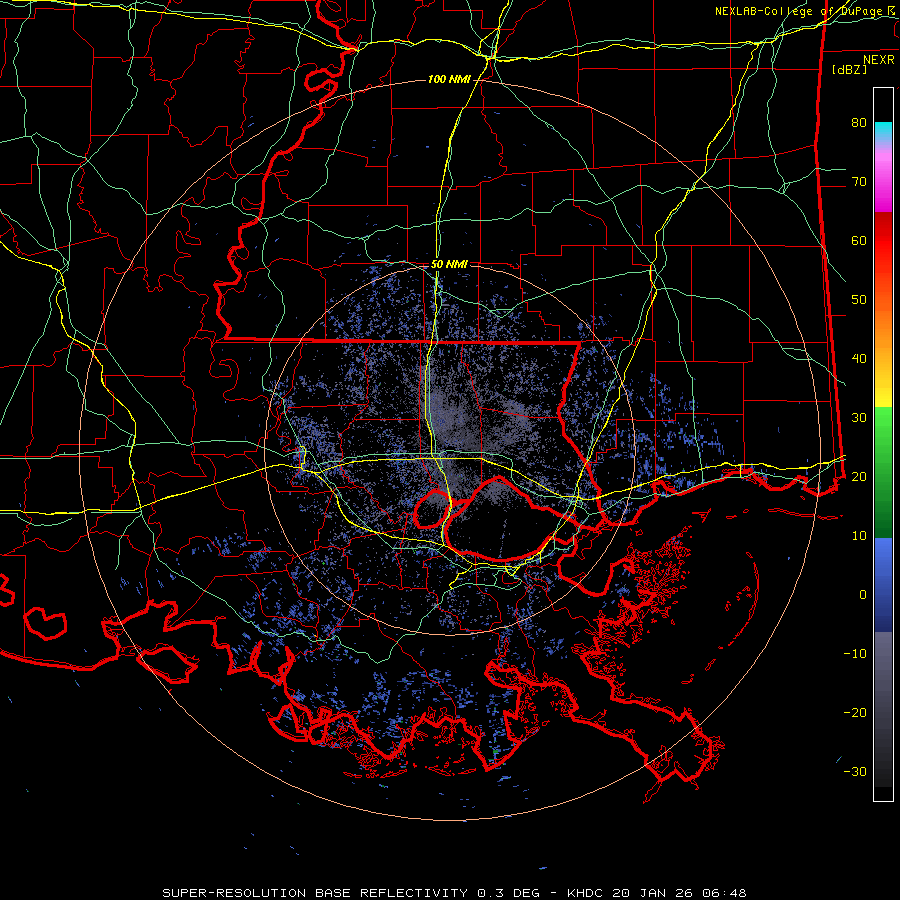Click the 80 value on the dBZ scale

pos(859,122)
